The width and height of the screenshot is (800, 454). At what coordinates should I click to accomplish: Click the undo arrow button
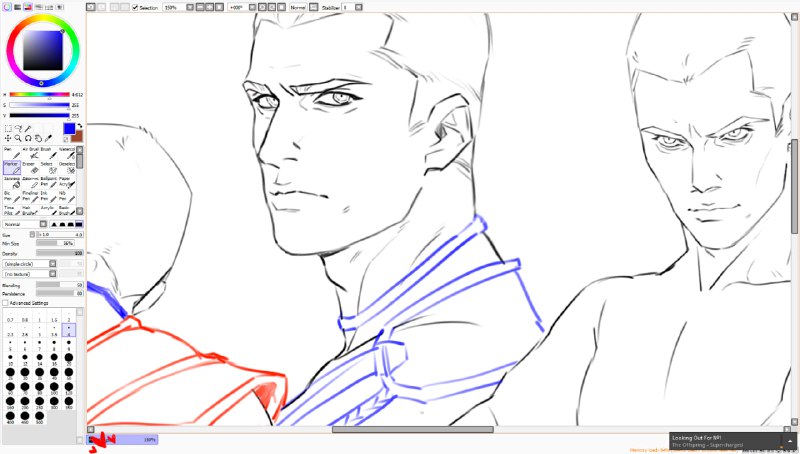pyautogui.click(x=91, y=7)
